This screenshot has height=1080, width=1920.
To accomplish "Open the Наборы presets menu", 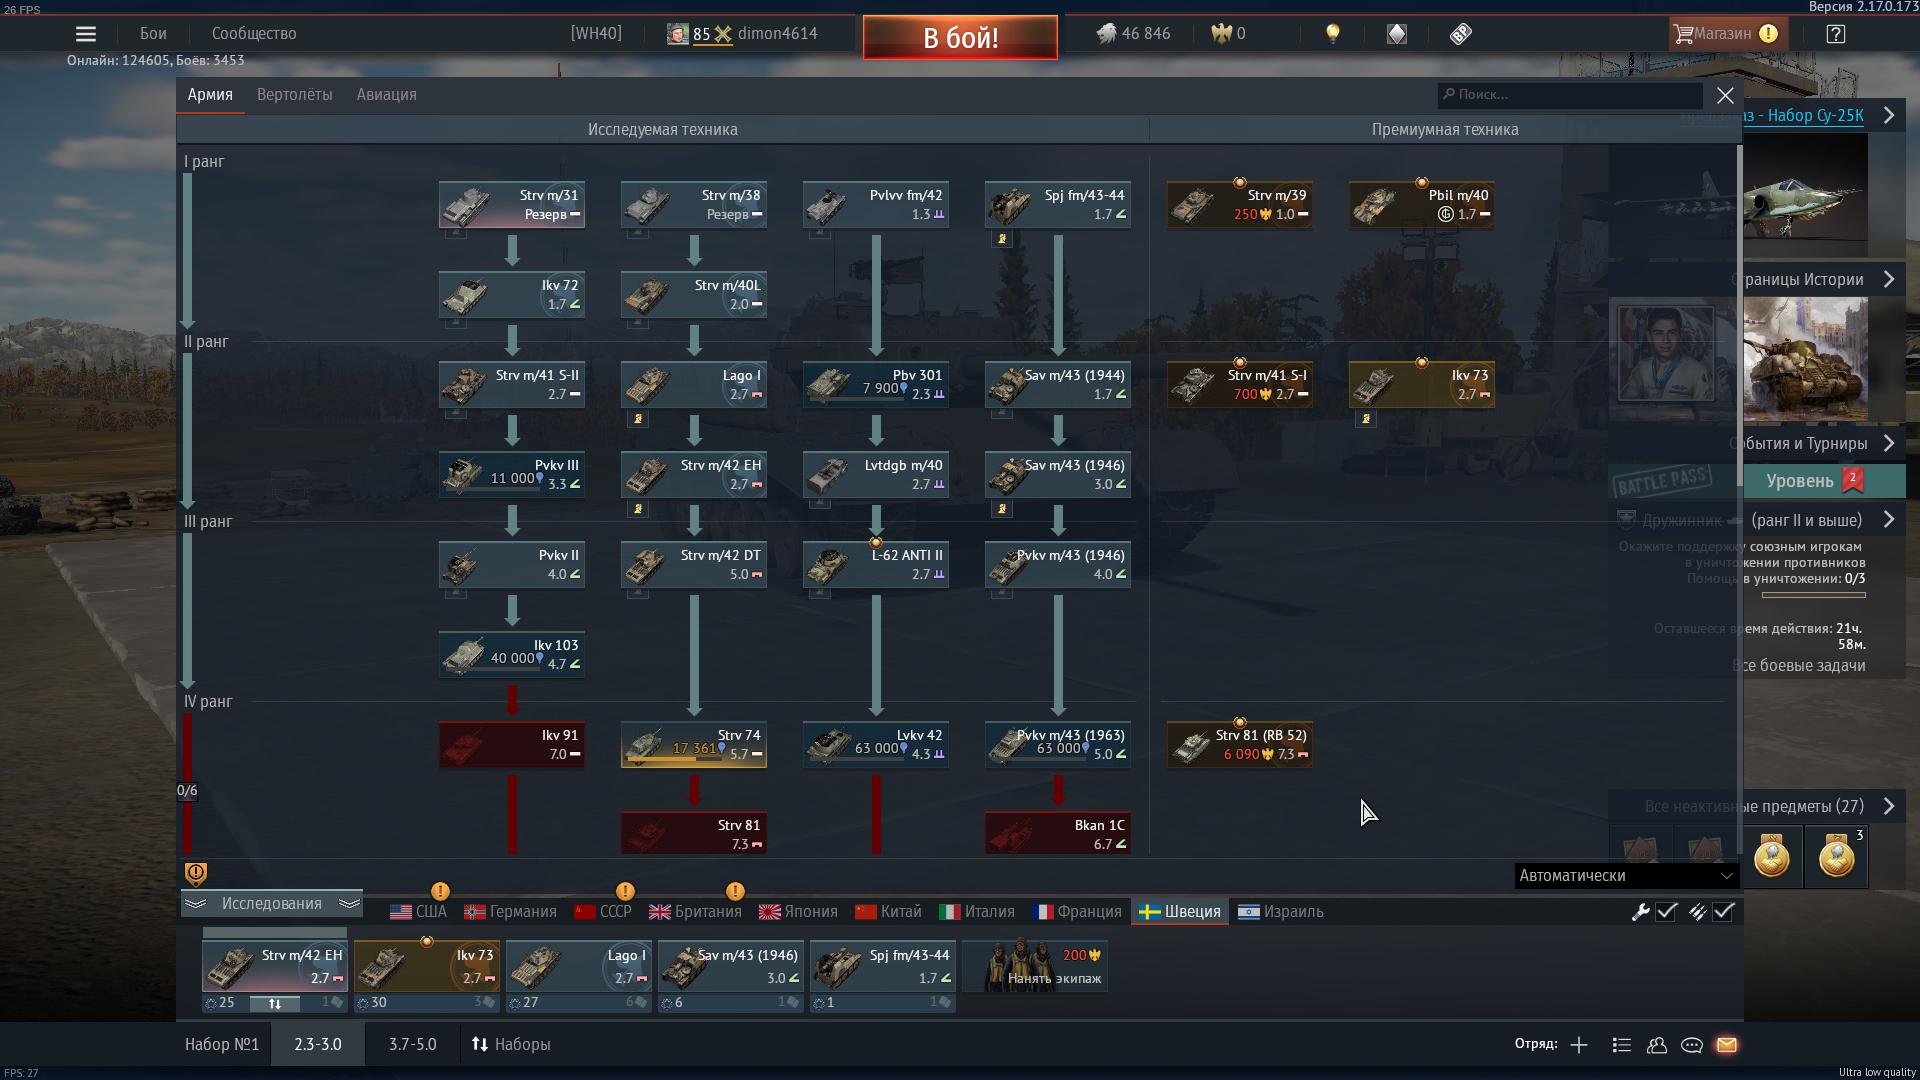I will [x=511, y=1045].
